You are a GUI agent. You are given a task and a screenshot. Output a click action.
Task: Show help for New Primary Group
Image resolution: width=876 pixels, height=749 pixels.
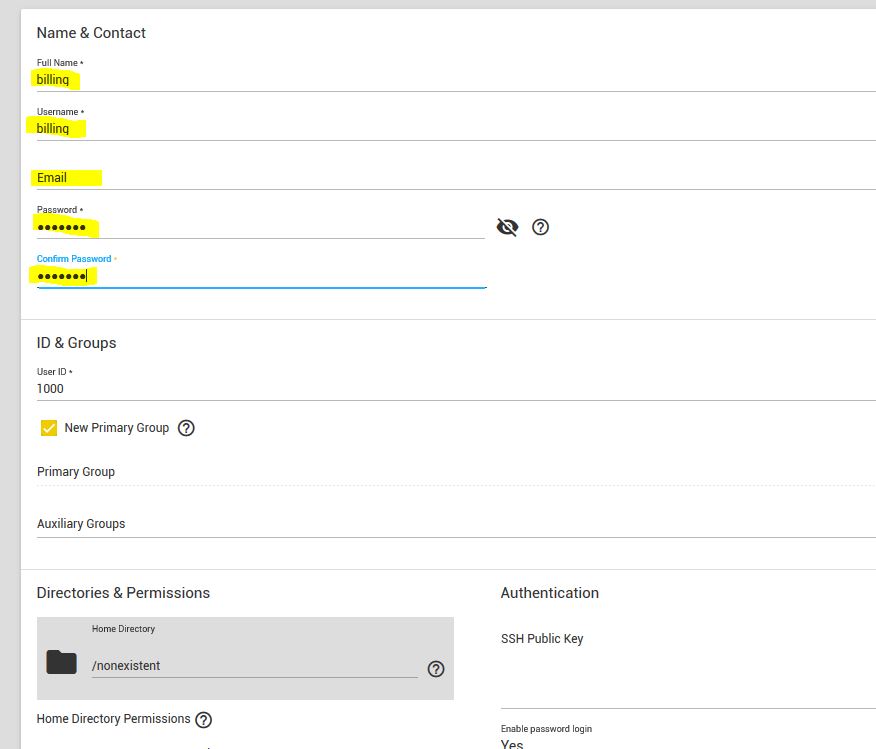[186, 428]
